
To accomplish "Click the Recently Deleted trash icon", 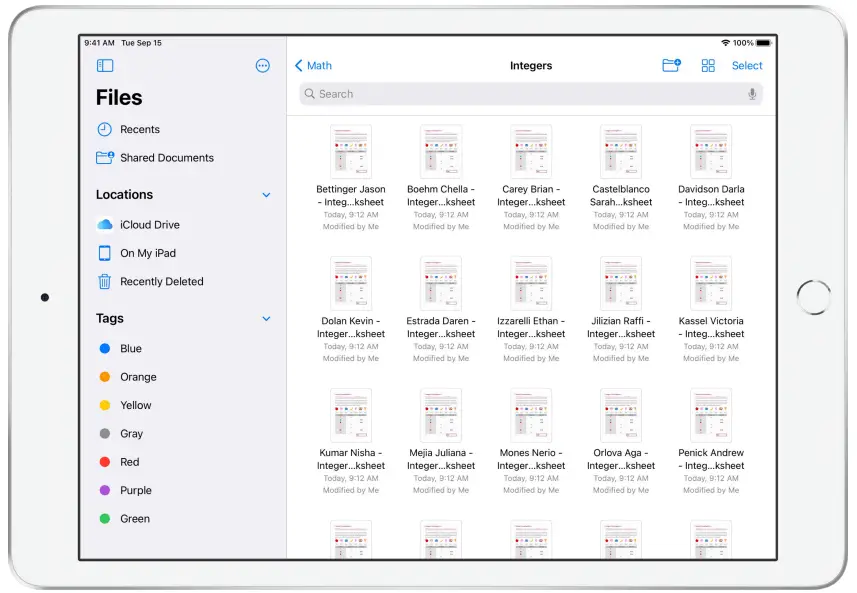I will pos(104,281).
